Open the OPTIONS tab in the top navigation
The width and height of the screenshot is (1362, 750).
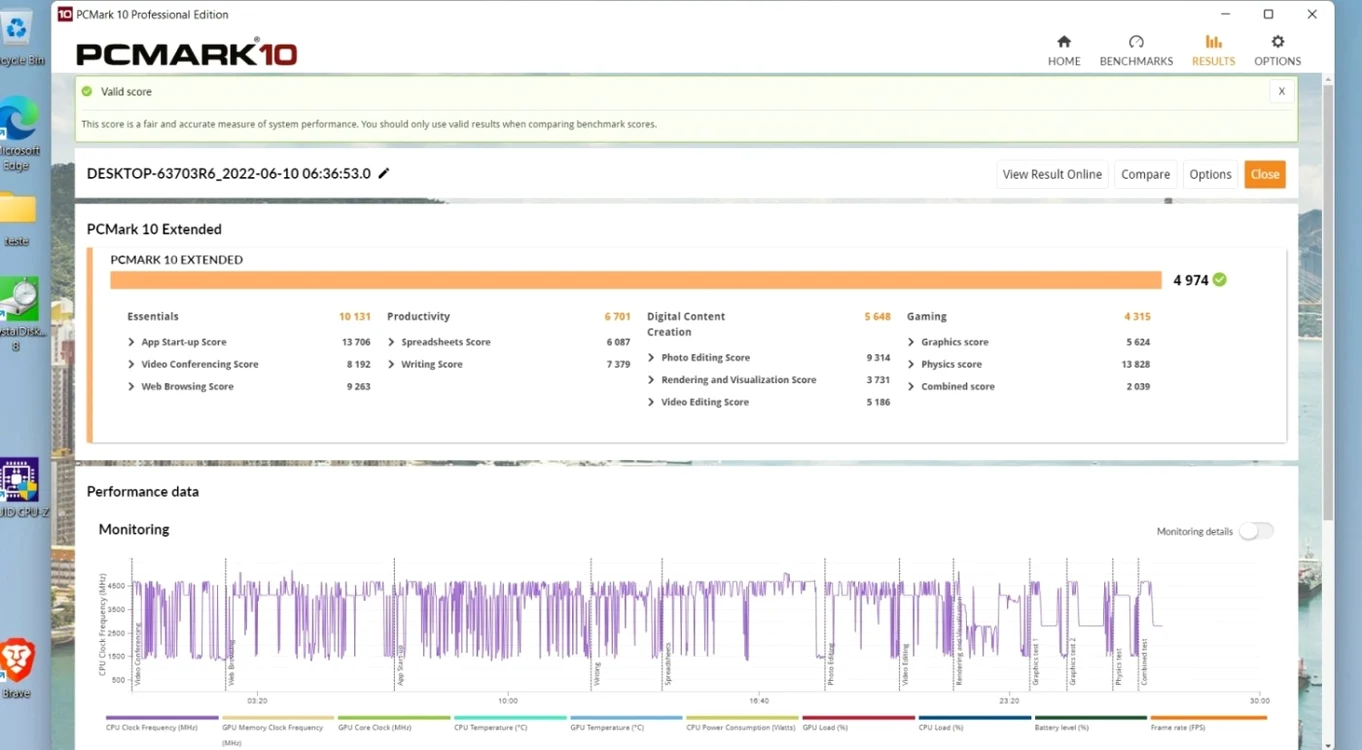[1277, 51]
